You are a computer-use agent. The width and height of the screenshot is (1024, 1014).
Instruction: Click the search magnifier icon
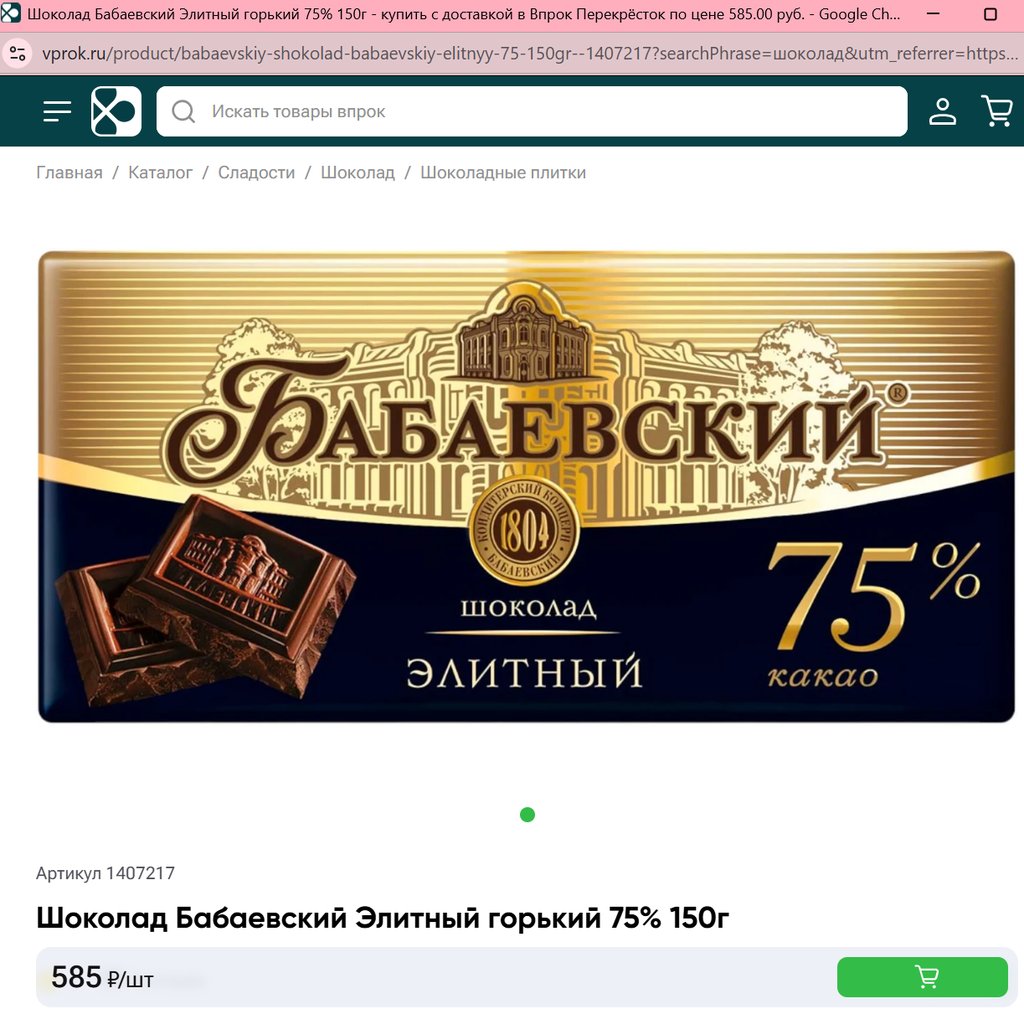click(x=184, y=112)
